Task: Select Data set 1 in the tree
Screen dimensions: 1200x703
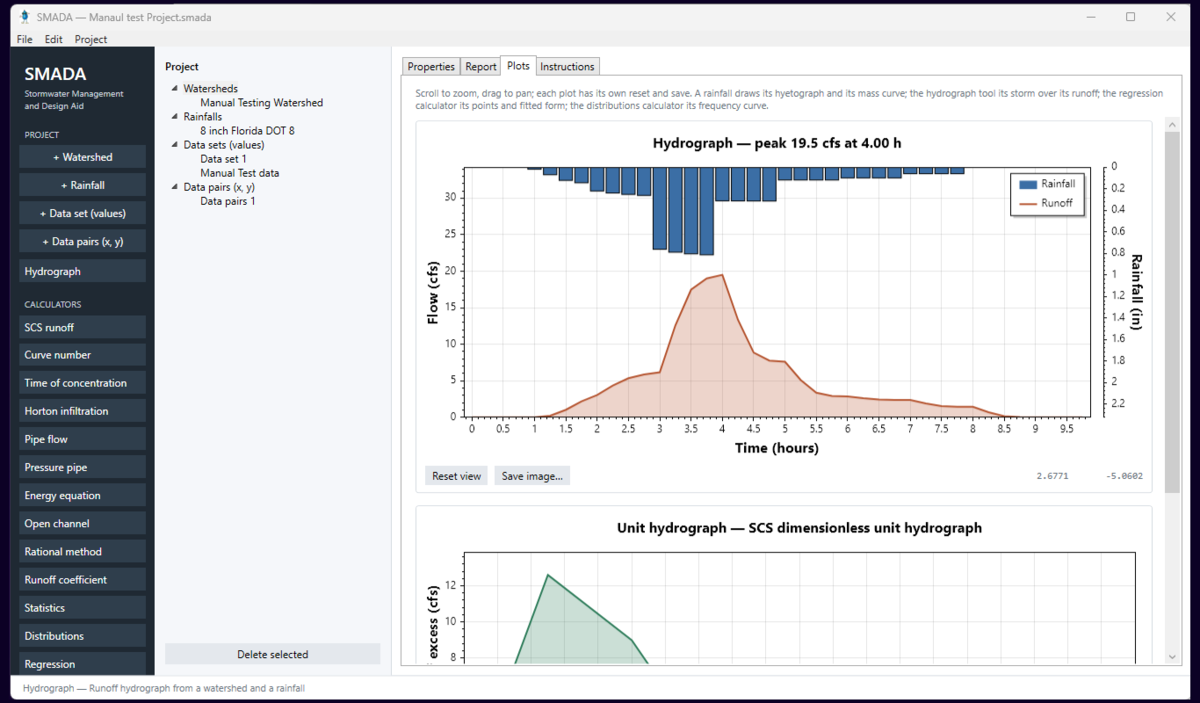Action: (223, 159)
